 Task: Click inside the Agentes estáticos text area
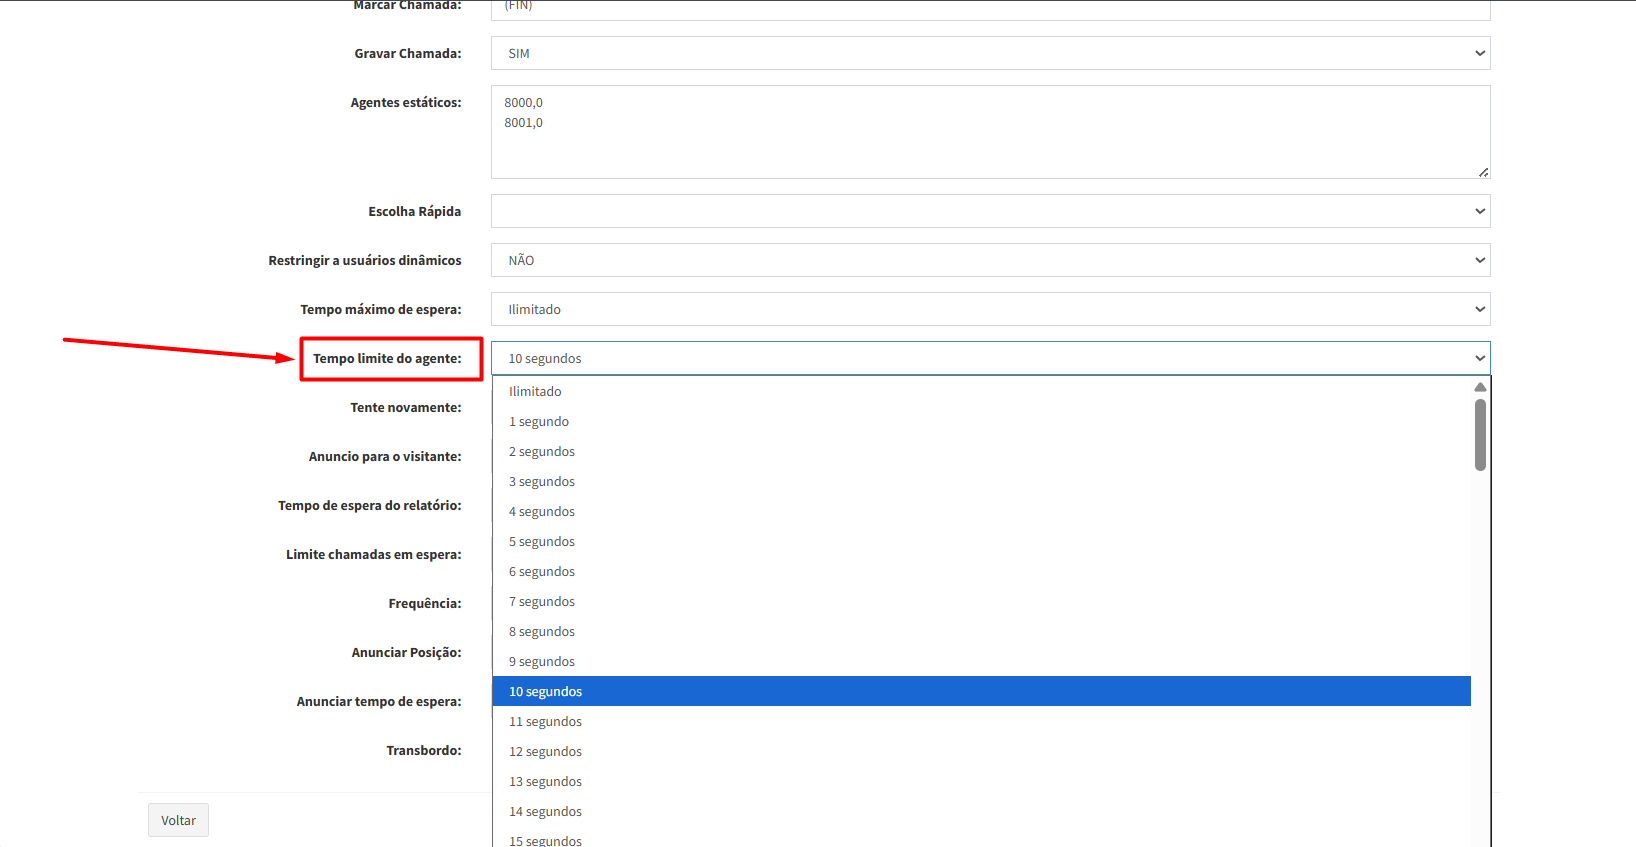coord(989,132)
